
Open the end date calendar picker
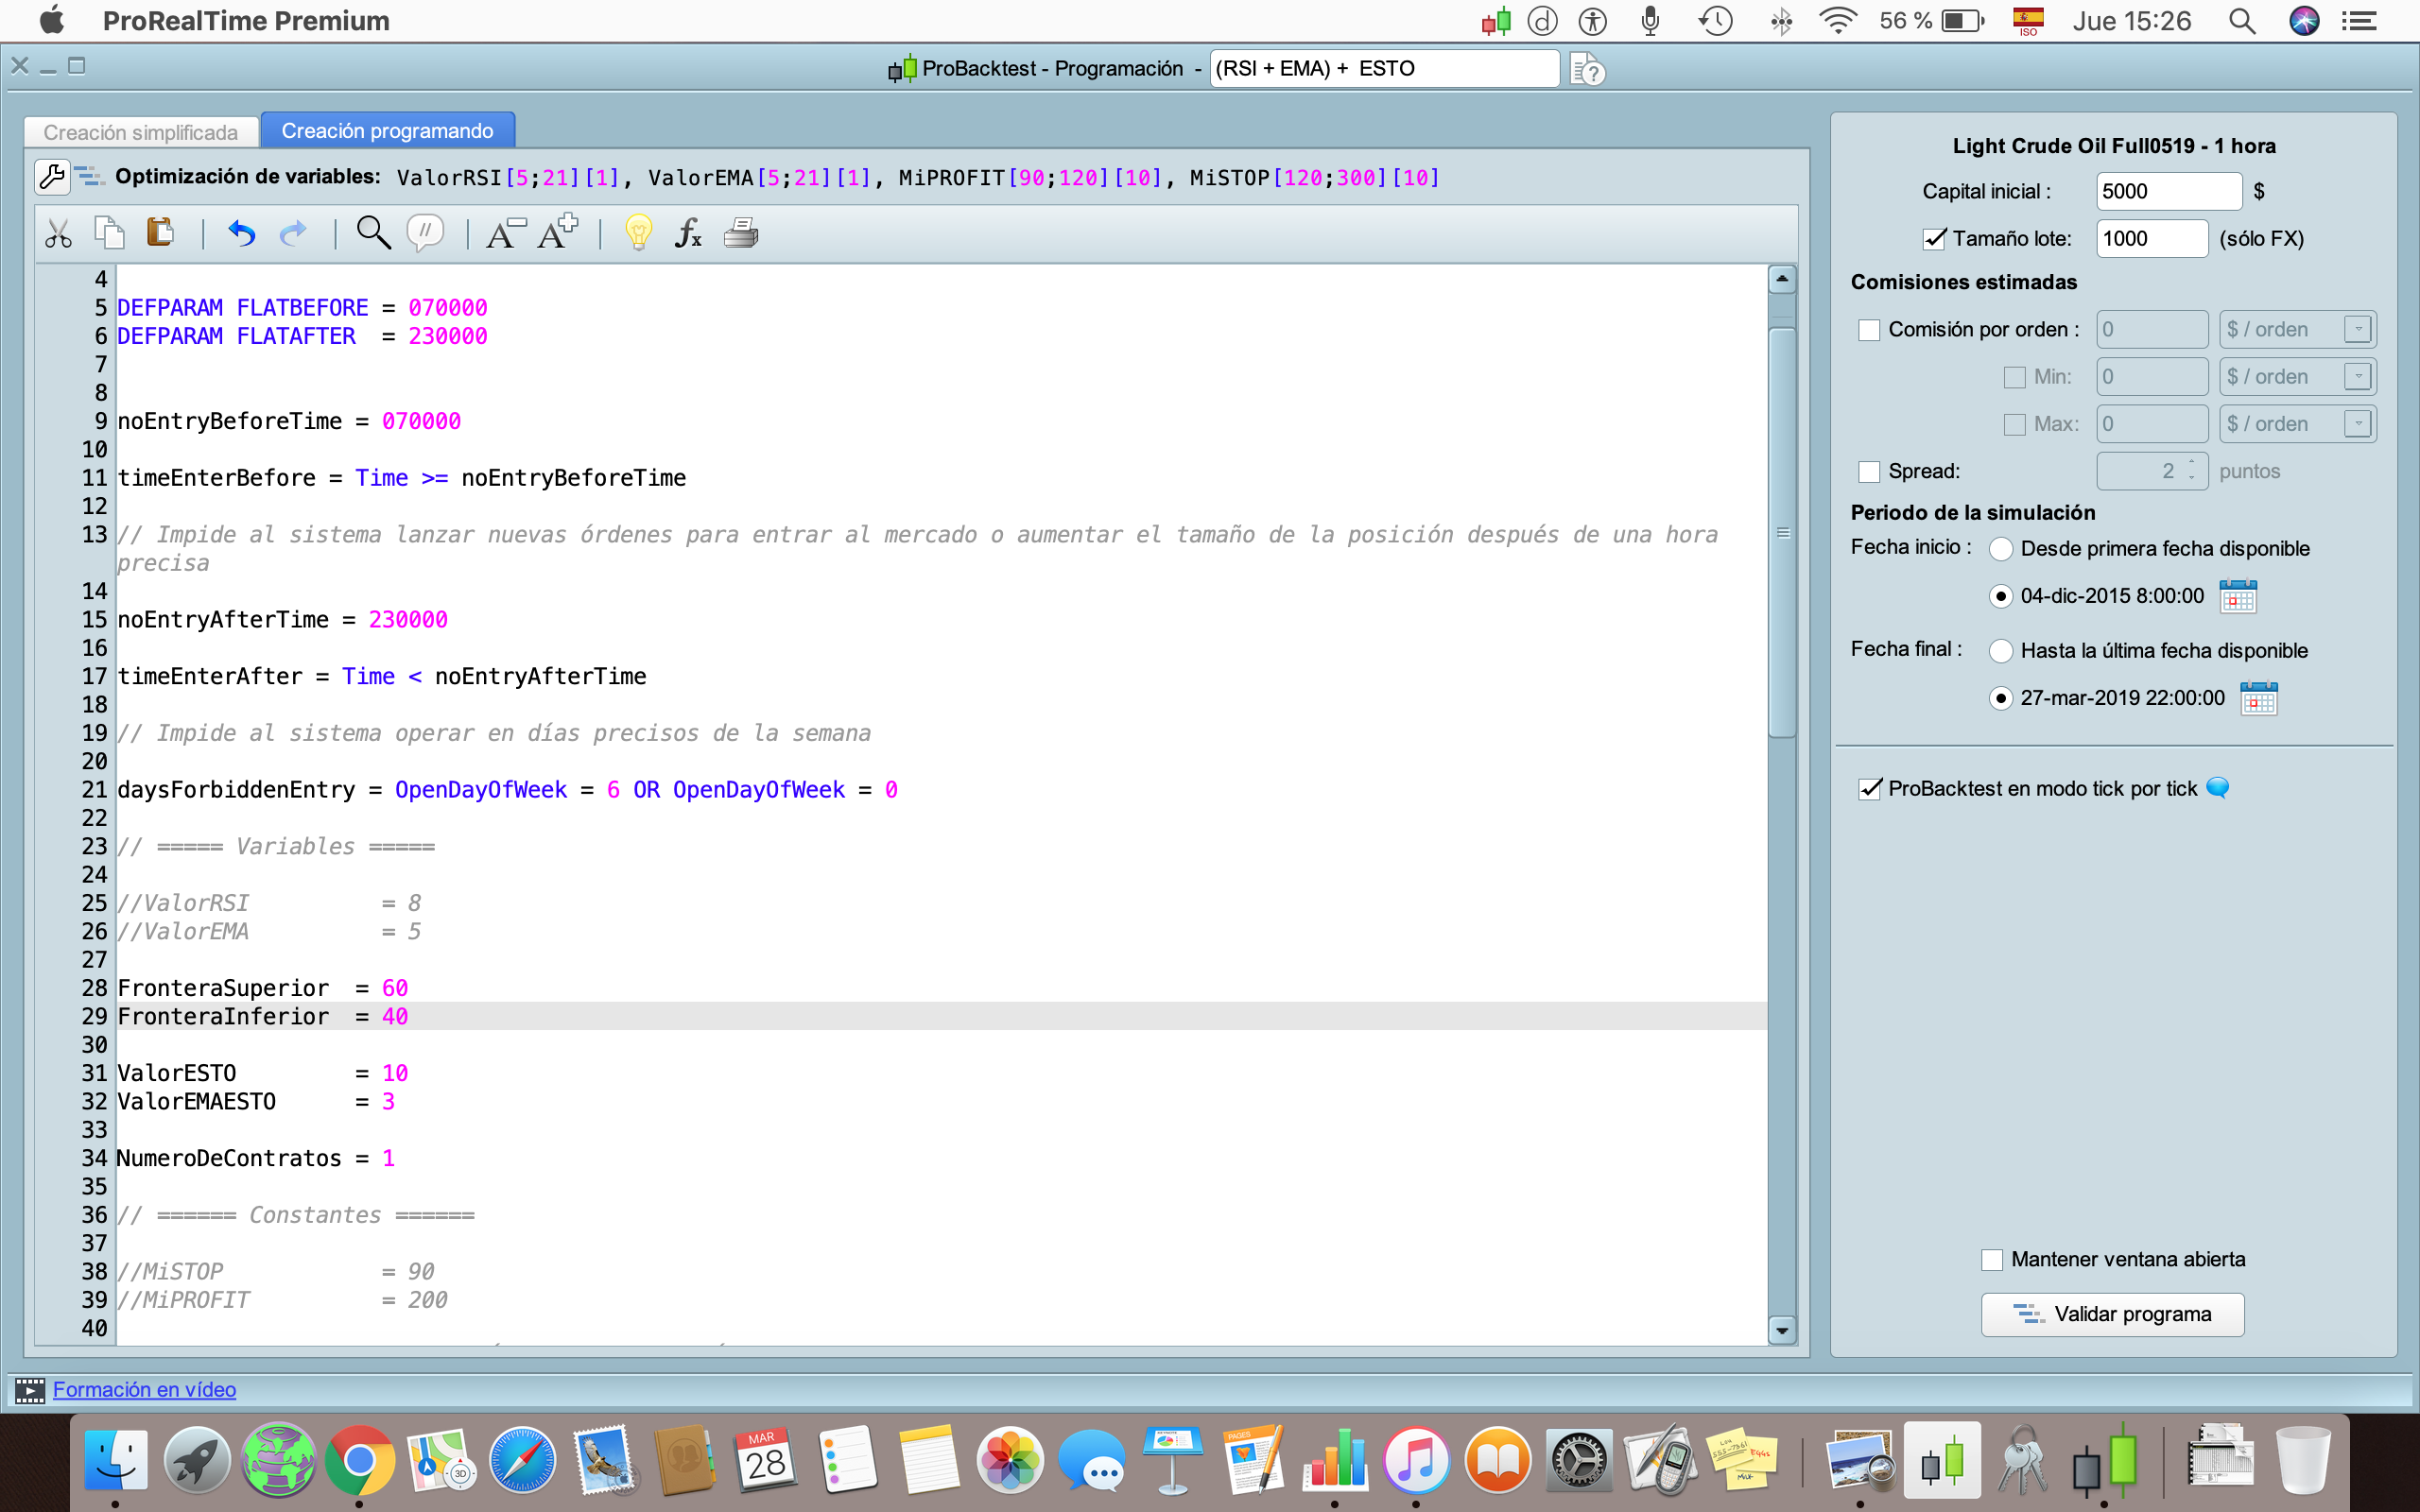tap(2259, 699)
